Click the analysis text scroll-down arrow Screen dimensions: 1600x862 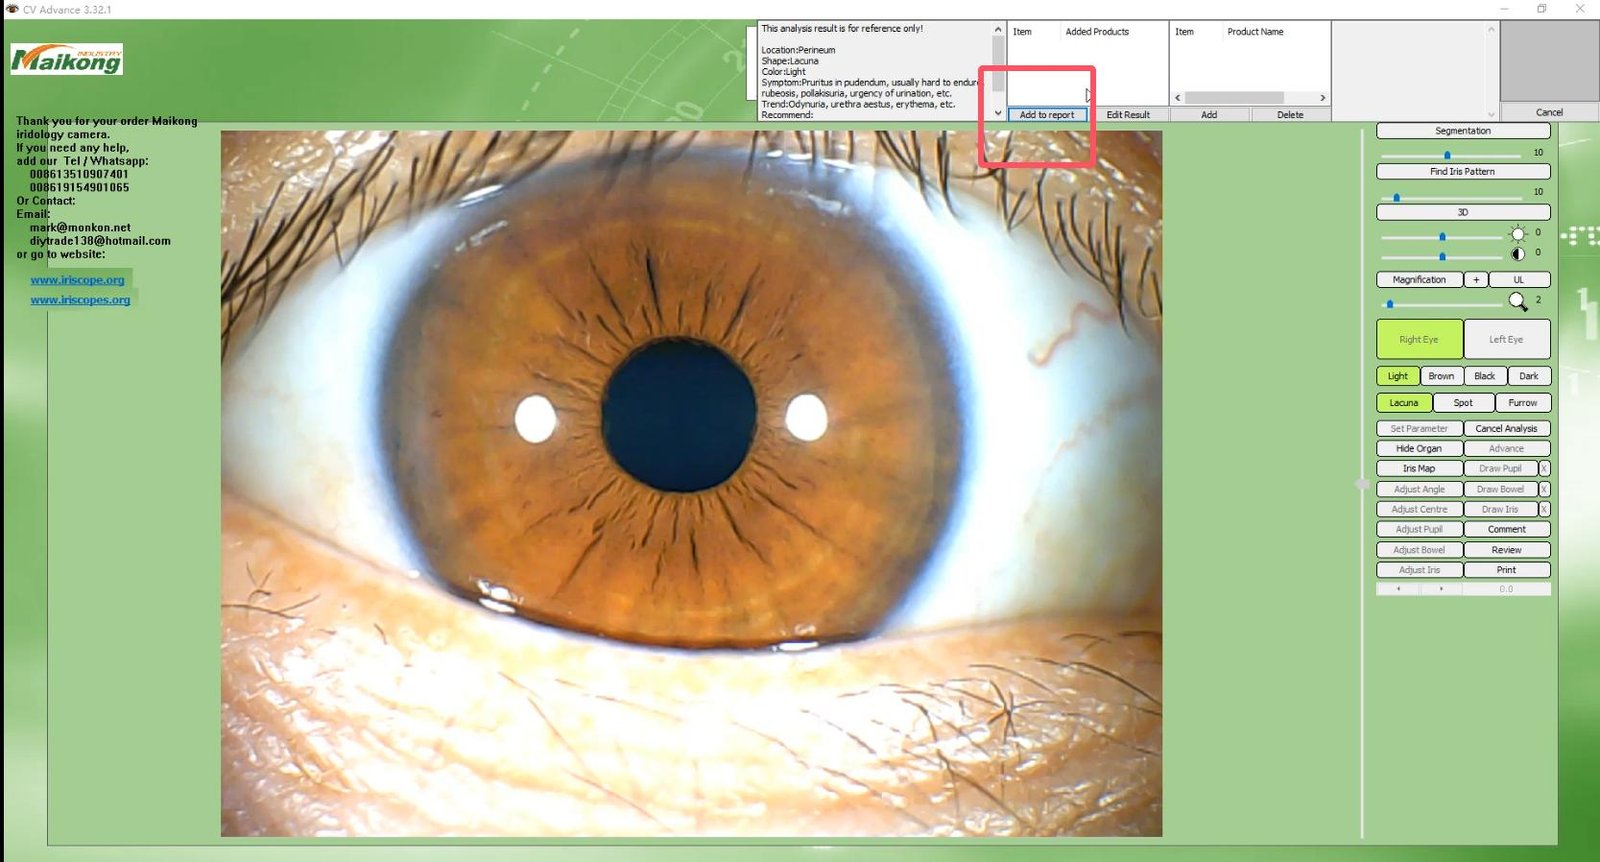998,114
